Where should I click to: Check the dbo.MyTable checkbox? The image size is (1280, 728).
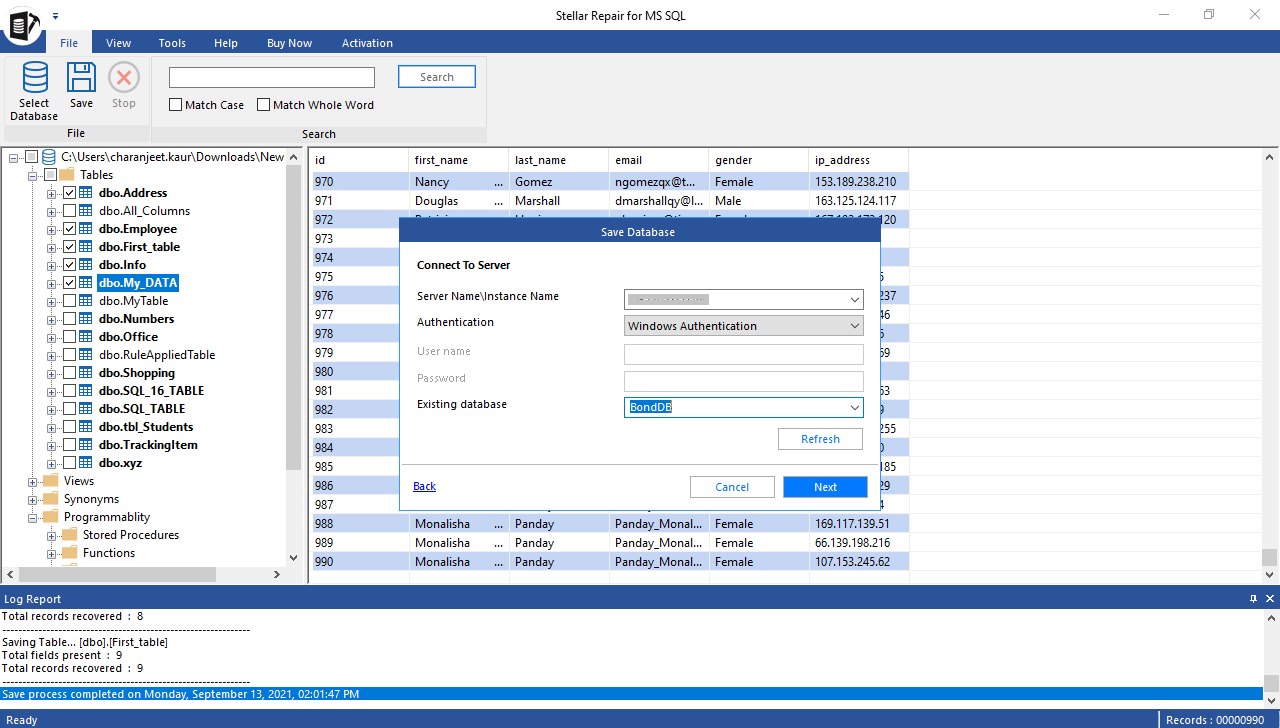pyautogui.click(x=69, y=301)
